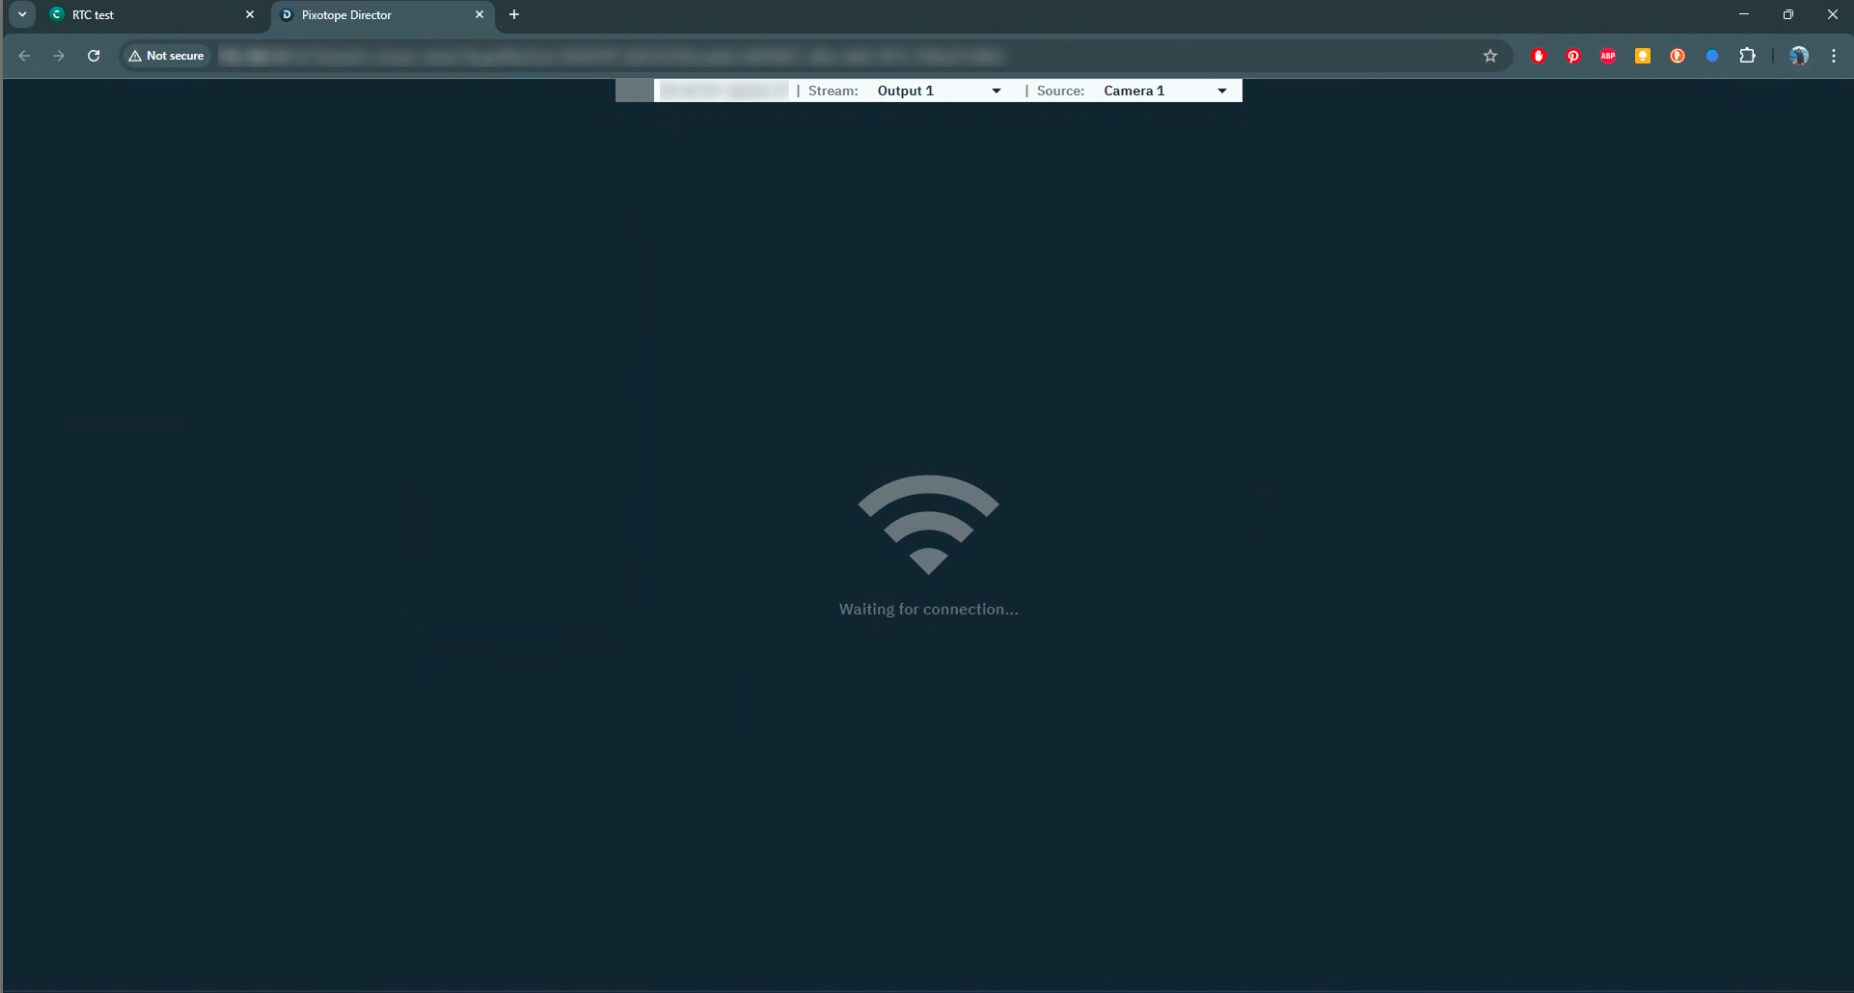The height and width of the screenshot is (993, 1854).
Task: Open the yellow lightbulb extension
Action: [x=1642, y=56]
